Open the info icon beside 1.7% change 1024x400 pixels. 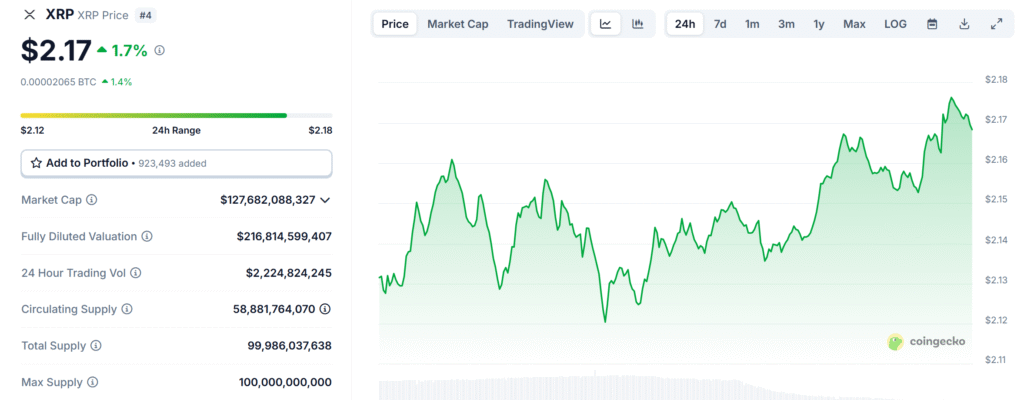[x=159, y=50]
